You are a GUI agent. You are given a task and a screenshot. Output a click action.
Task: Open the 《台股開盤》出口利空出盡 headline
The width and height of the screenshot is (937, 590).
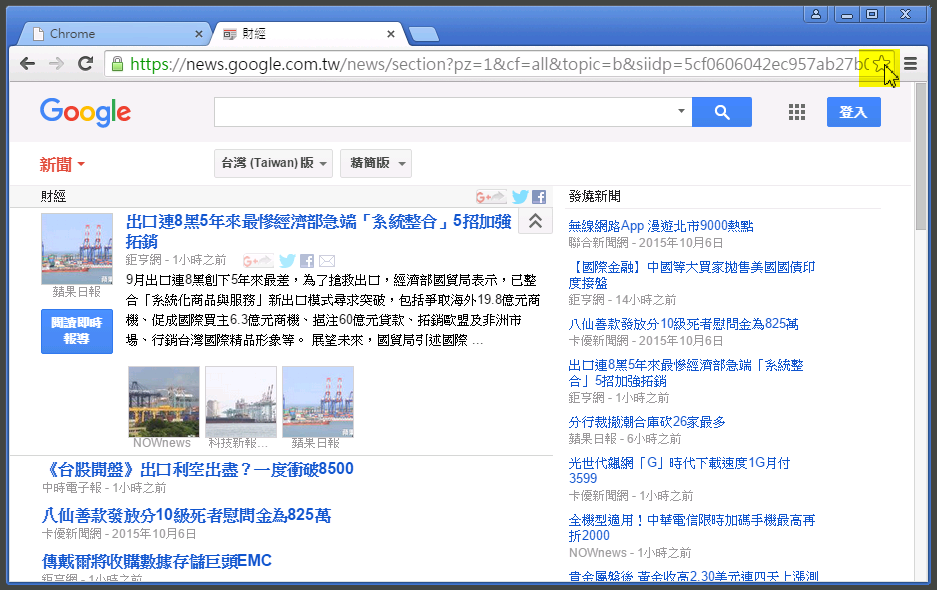(x=198, y=469)
